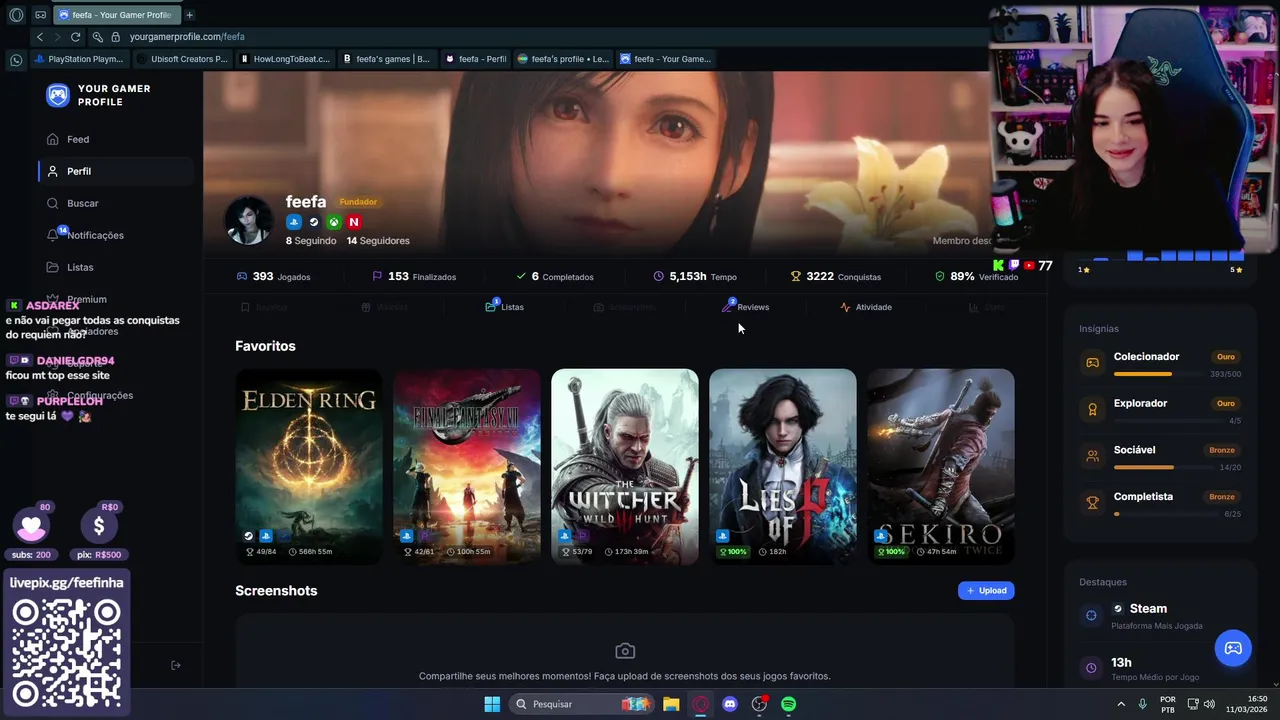The height and width of the screenshot is (720, 1280).
Task: Click the 153 Finalizados stat
Action: click(x=414, y=276)
